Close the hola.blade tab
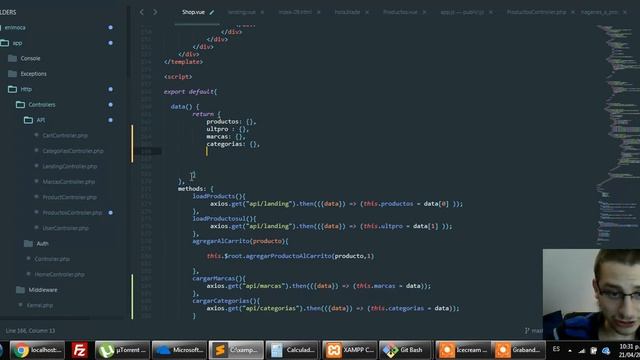The height and width of the screenshot is (360, 640). 367,12
